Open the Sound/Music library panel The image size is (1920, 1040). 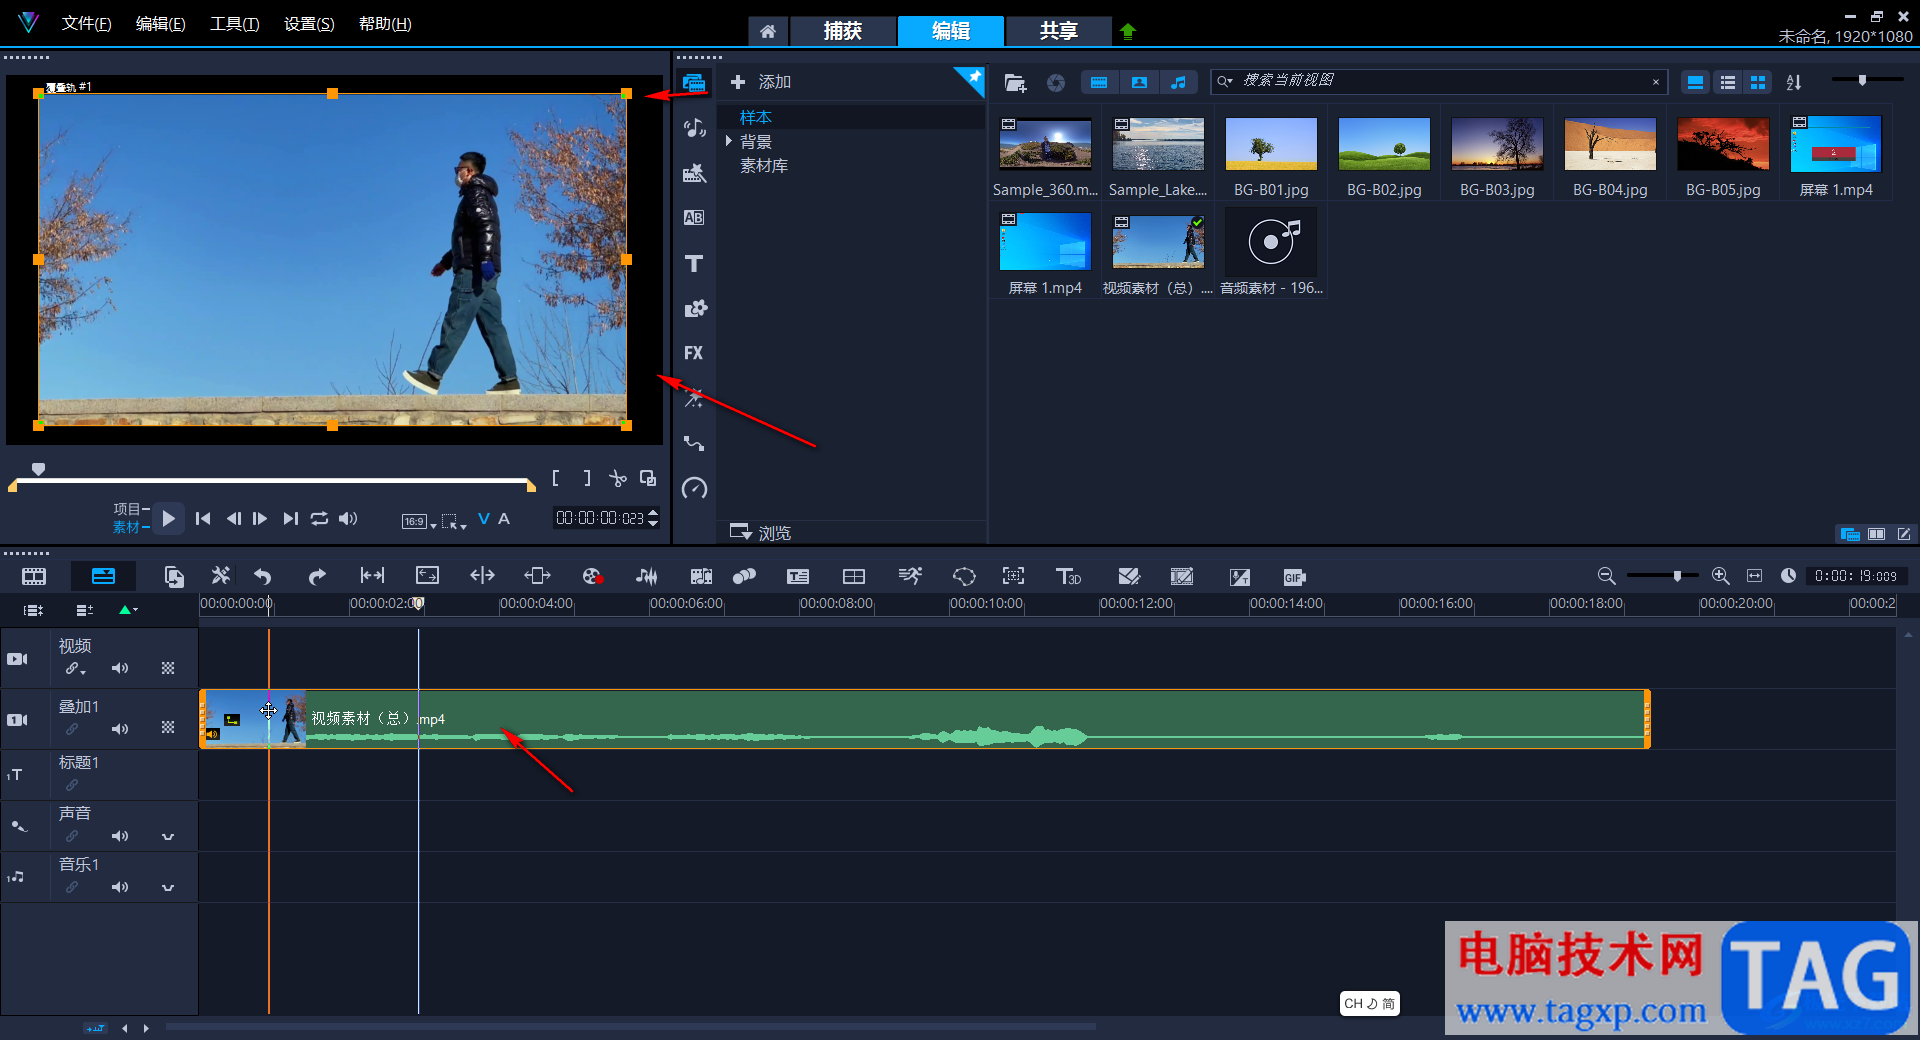694,128
